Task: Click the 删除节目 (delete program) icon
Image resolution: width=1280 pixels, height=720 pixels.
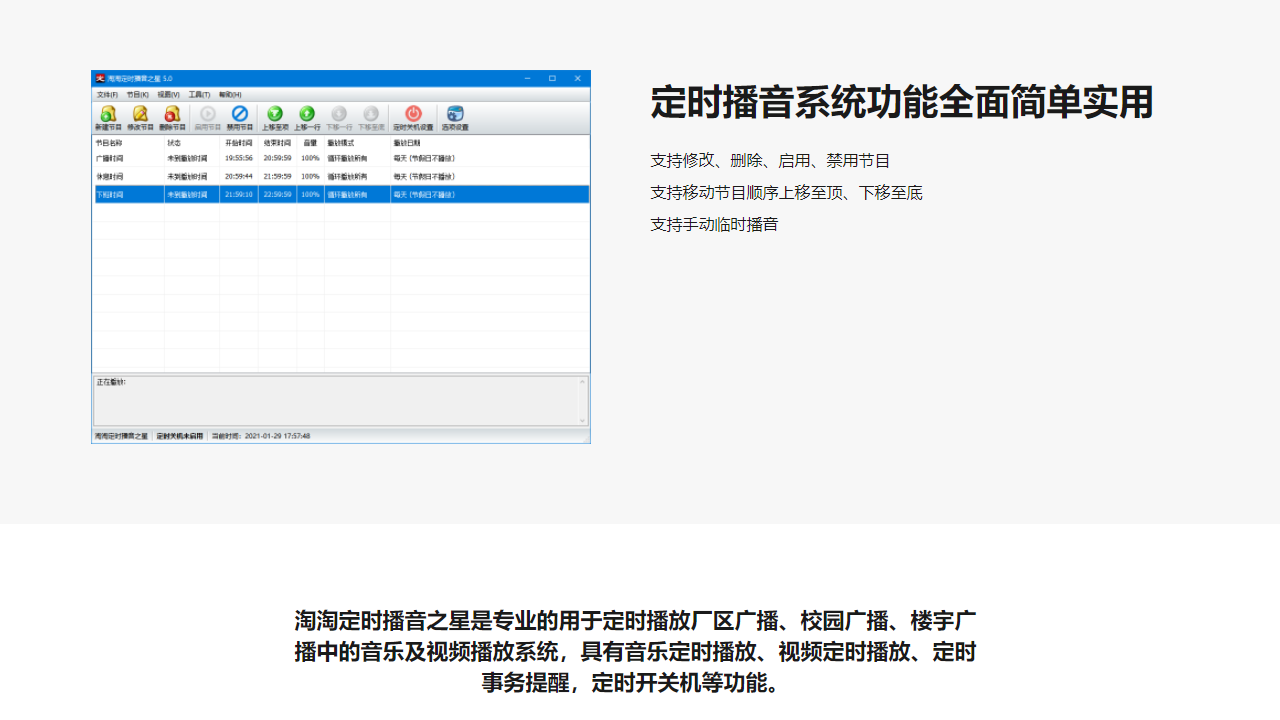Action: pos(172,115)
